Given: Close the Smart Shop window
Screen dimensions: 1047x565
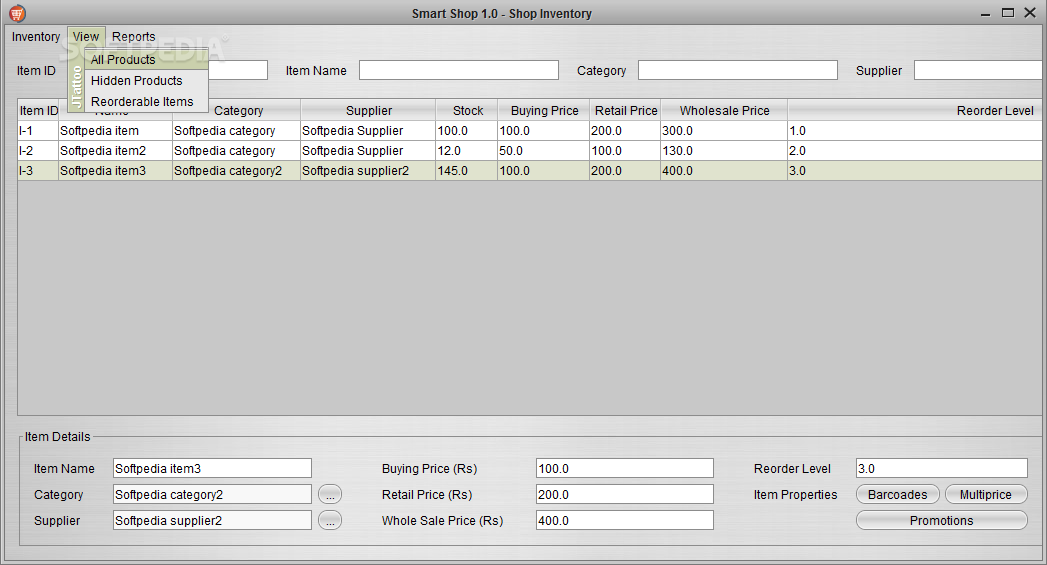Looking at the screenshot, I should coord(1030,13).
